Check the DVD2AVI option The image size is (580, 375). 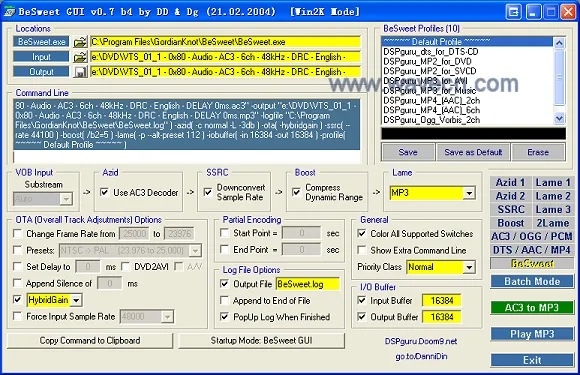[125, 266]
